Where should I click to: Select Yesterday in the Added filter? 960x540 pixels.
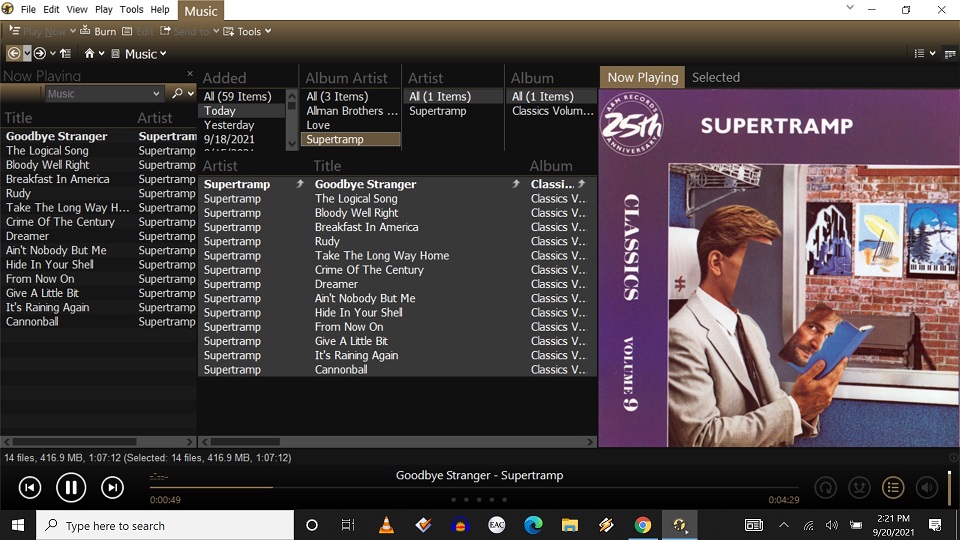tap(242, 125)
